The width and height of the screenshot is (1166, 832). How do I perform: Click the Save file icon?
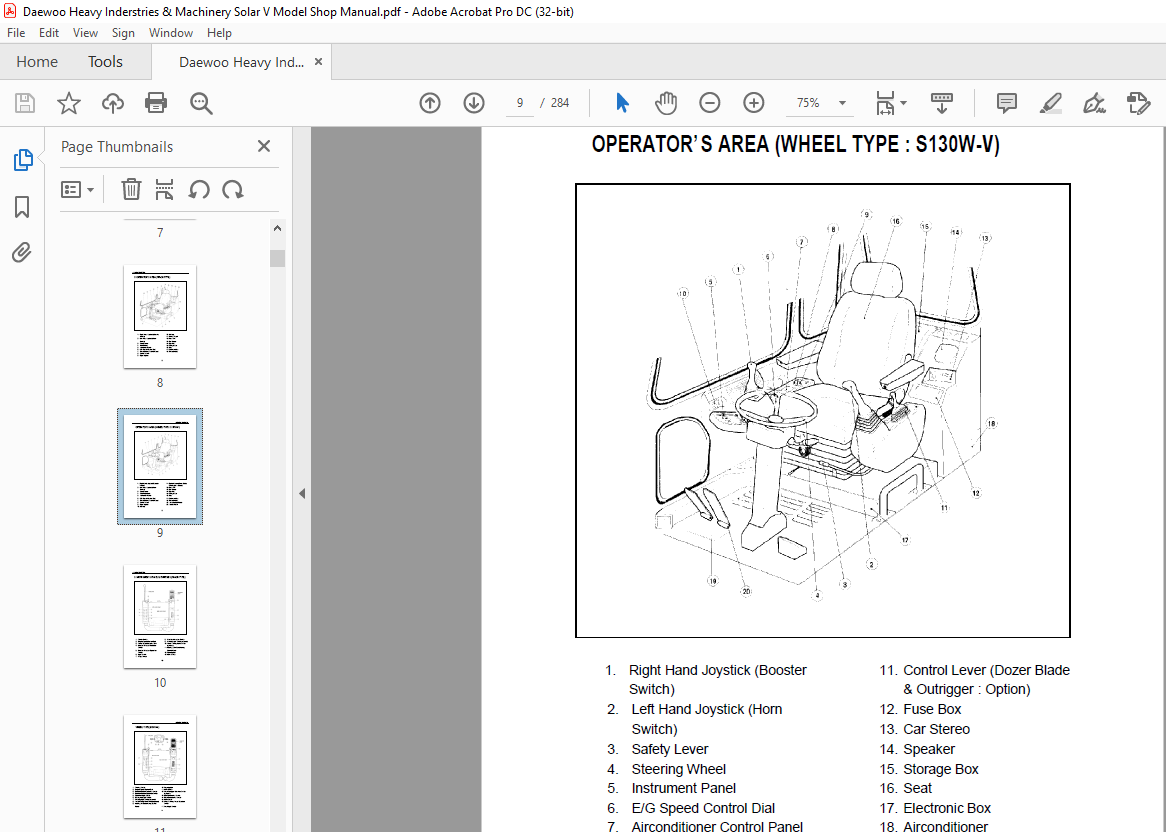(x=25, y=103)
